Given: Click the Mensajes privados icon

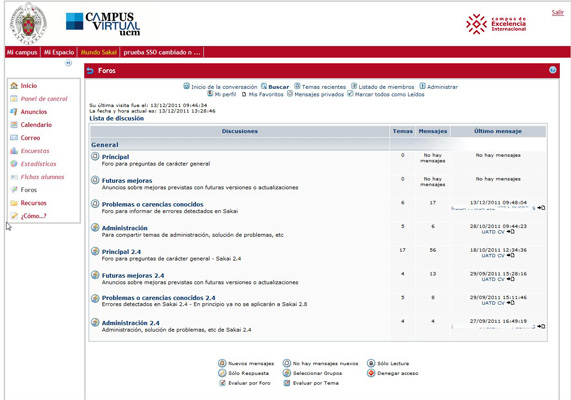Looking at the screenshot, I should coord(290,94).
